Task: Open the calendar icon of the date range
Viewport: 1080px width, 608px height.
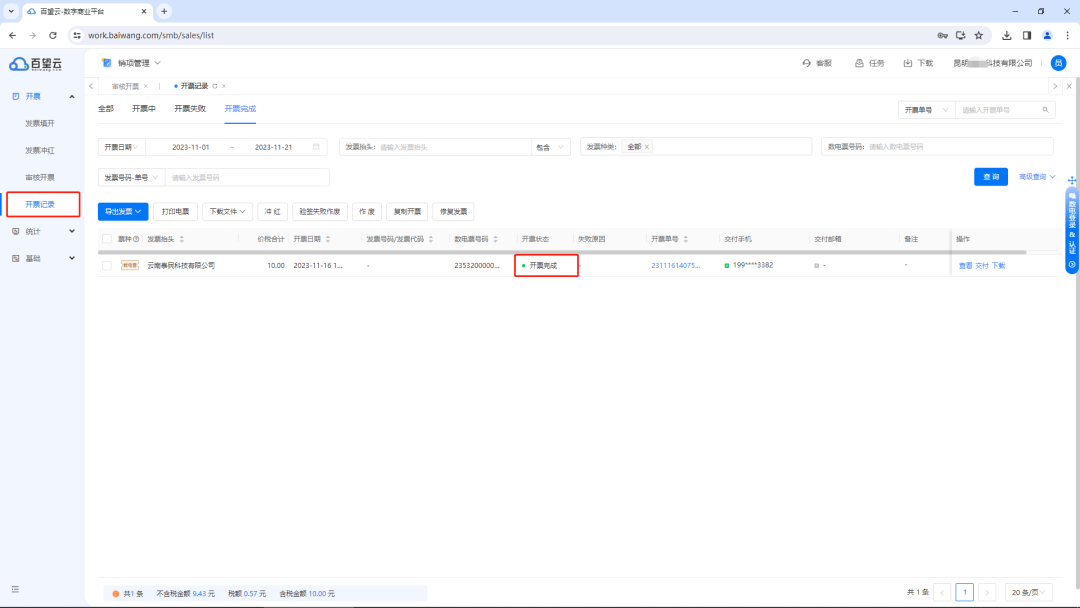Action: (x=316, y=147)
